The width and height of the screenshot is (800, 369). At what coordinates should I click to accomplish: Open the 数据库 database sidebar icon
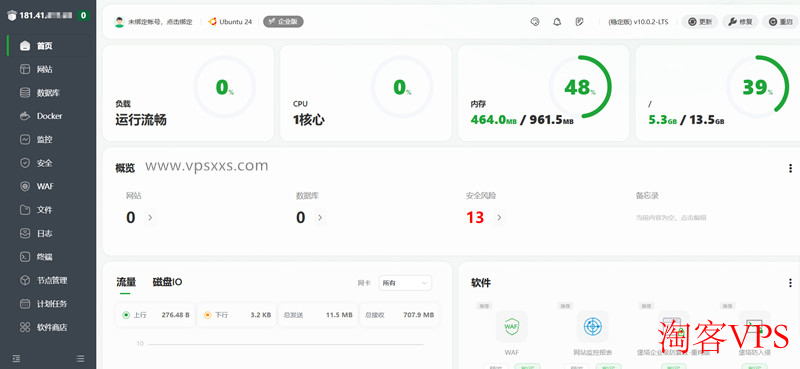point(25,93)
